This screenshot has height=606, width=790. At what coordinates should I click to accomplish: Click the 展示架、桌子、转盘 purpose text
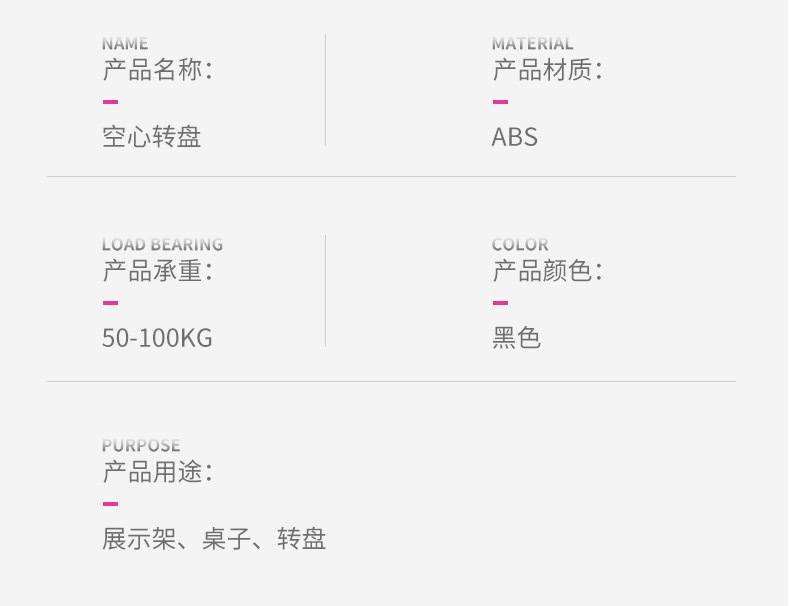[214, 540]
